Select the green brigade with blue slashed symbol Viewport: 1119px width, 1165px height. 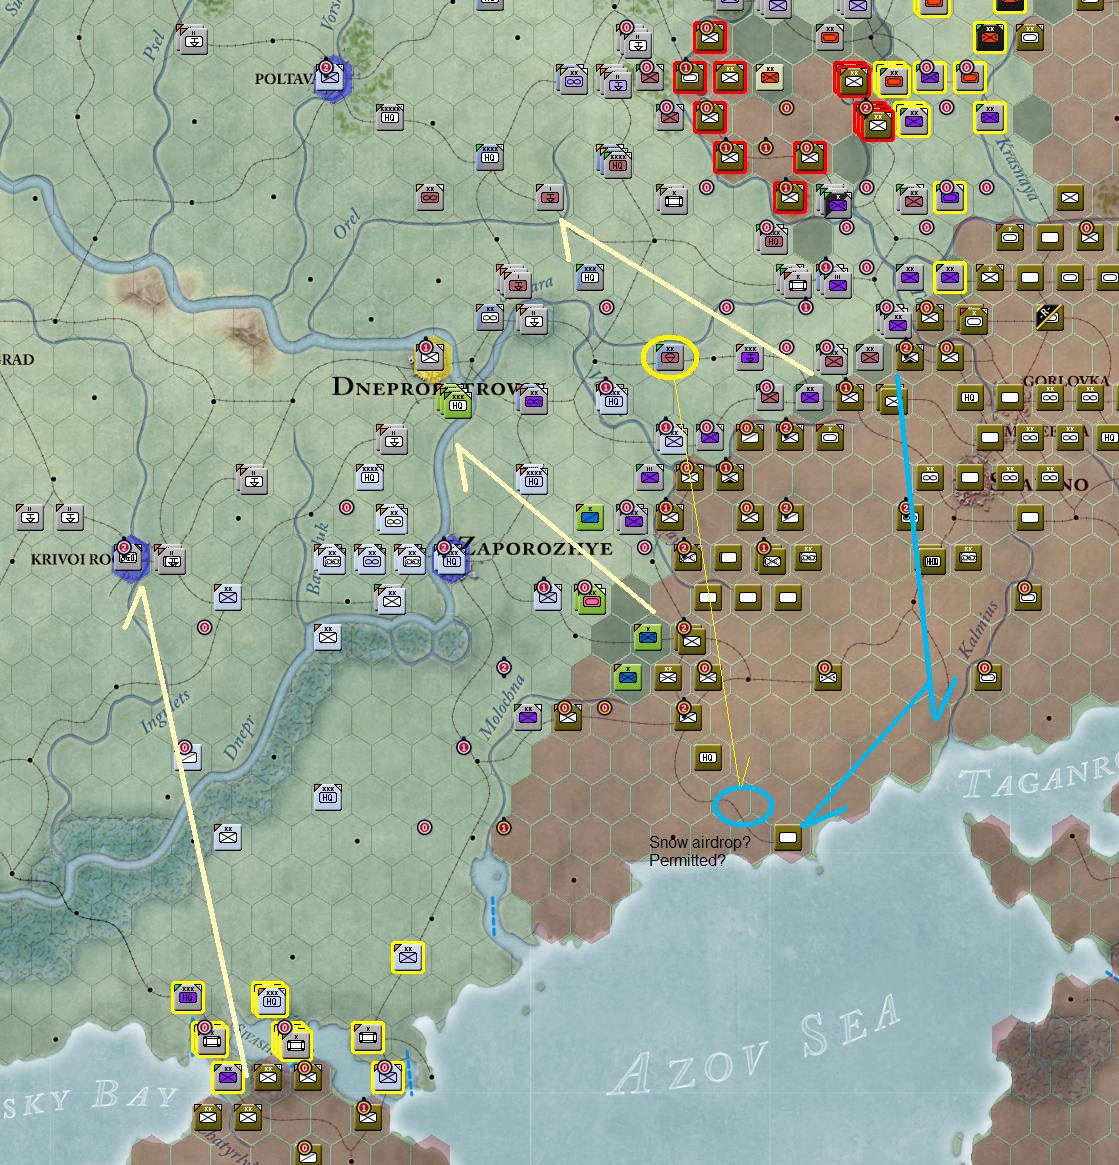[x=590, y=516]
